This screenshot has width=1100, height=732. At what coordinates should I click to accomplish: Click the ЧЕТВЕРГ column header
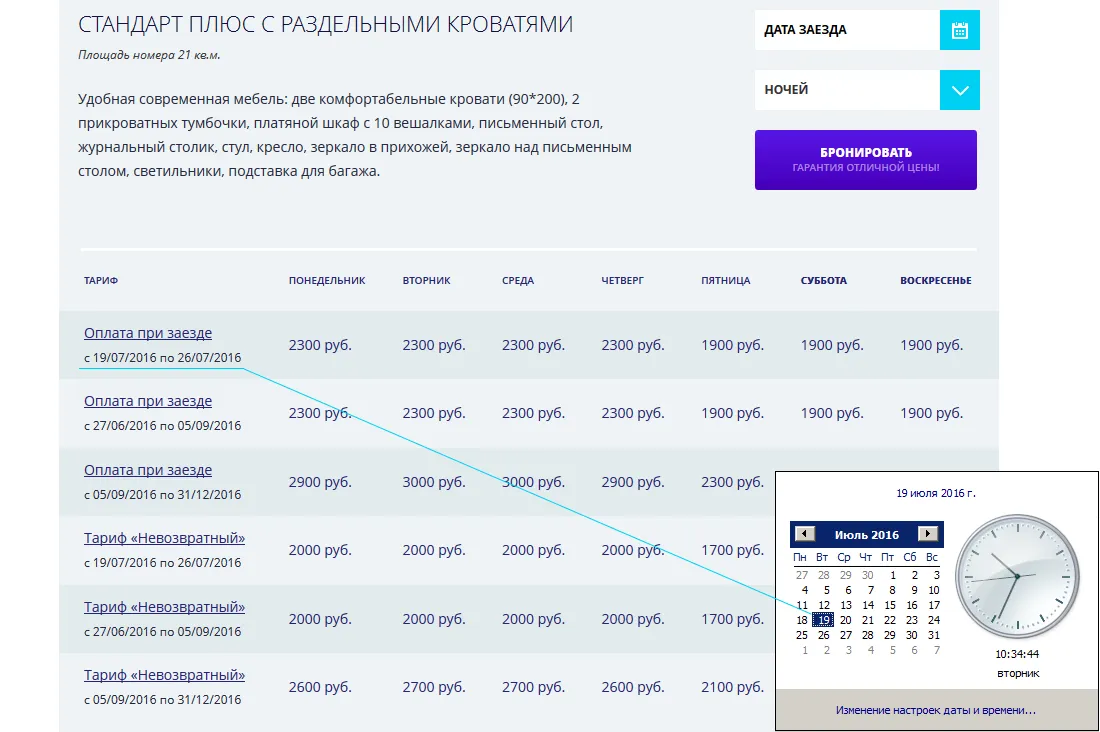tap(622, 281)
